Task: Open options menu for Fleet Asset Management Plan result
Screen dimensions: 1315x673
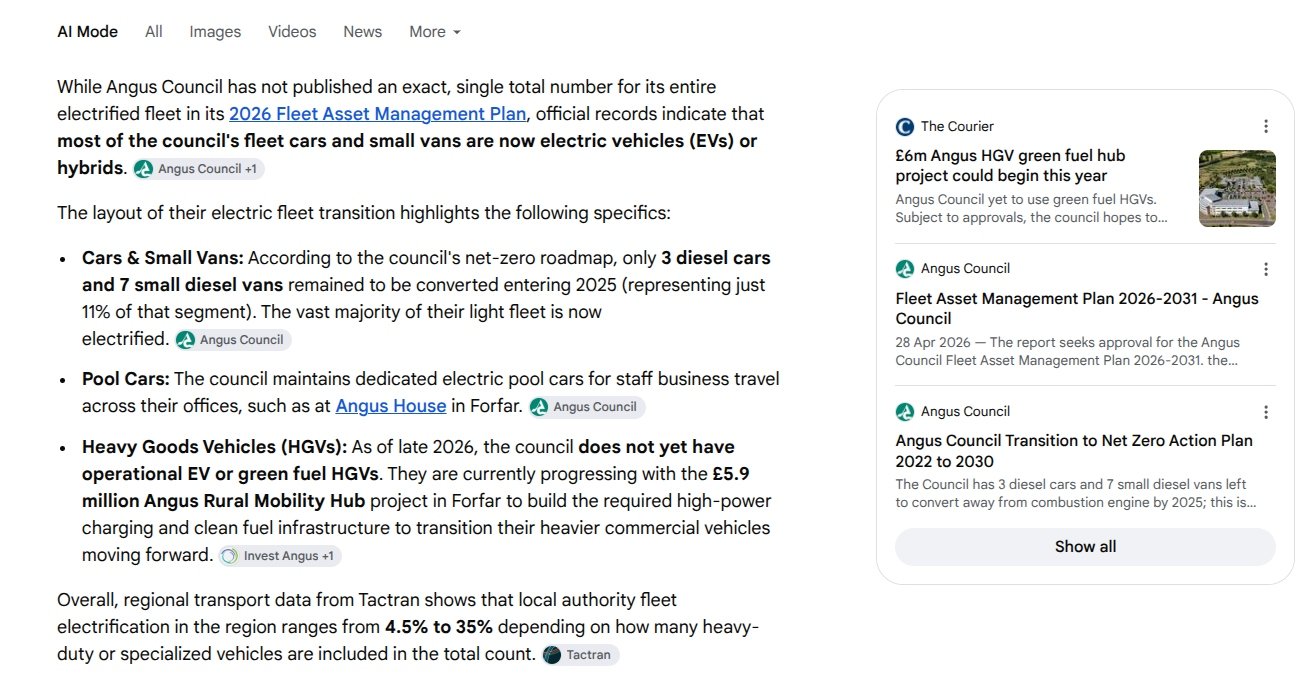Action: pos(1265,269)
